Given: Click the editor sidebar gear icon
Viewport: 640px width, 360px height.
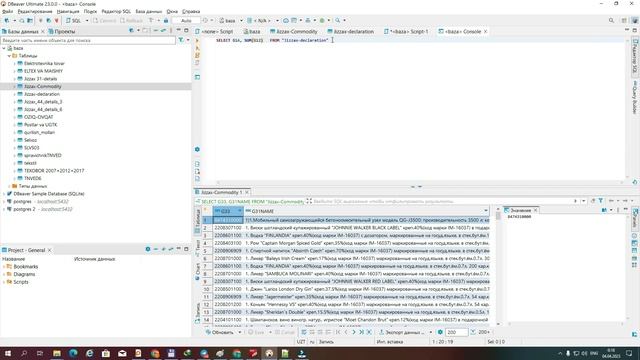Looking at the screenshot, I should 197,149.
